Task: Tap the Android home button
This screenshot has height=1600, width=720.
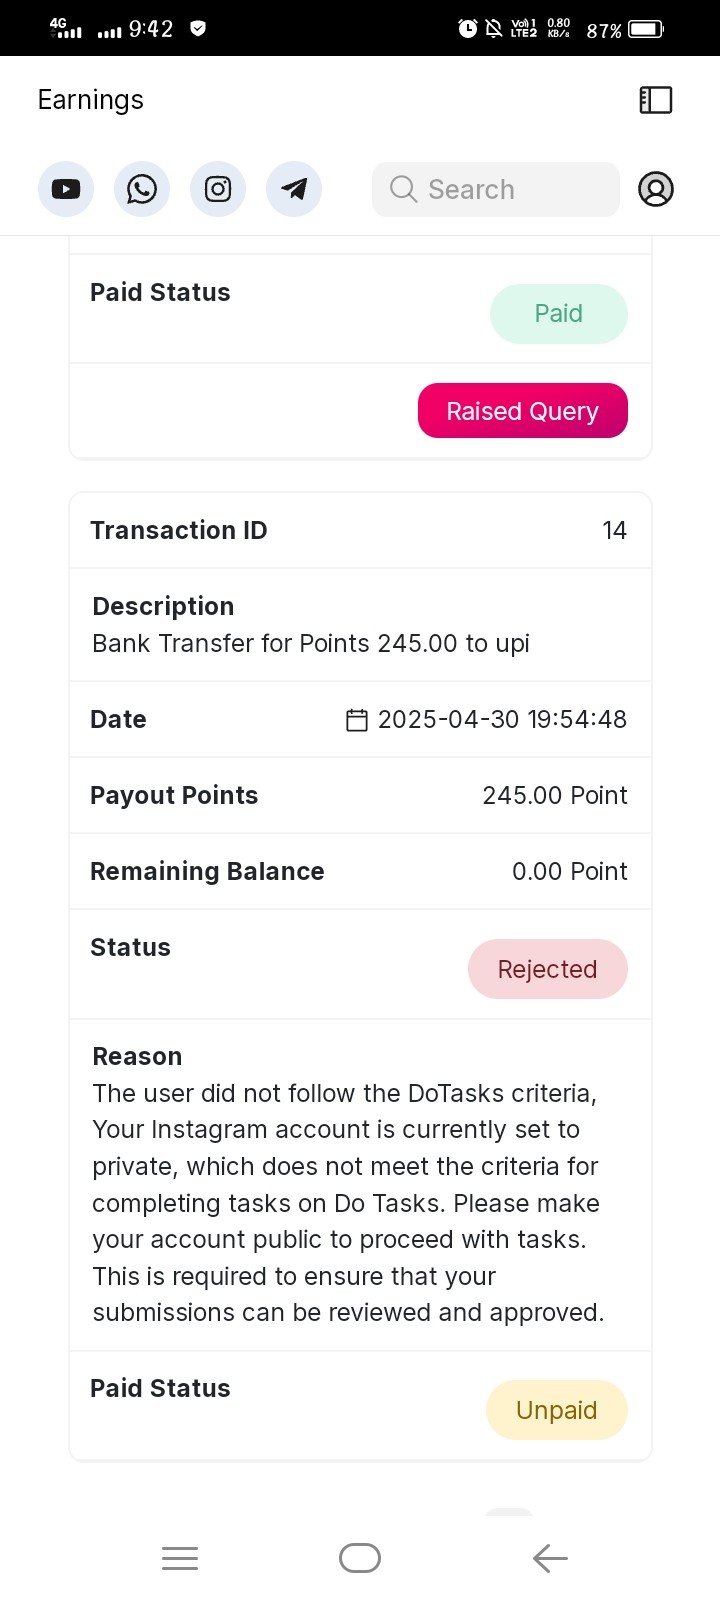Action: 360,1558
